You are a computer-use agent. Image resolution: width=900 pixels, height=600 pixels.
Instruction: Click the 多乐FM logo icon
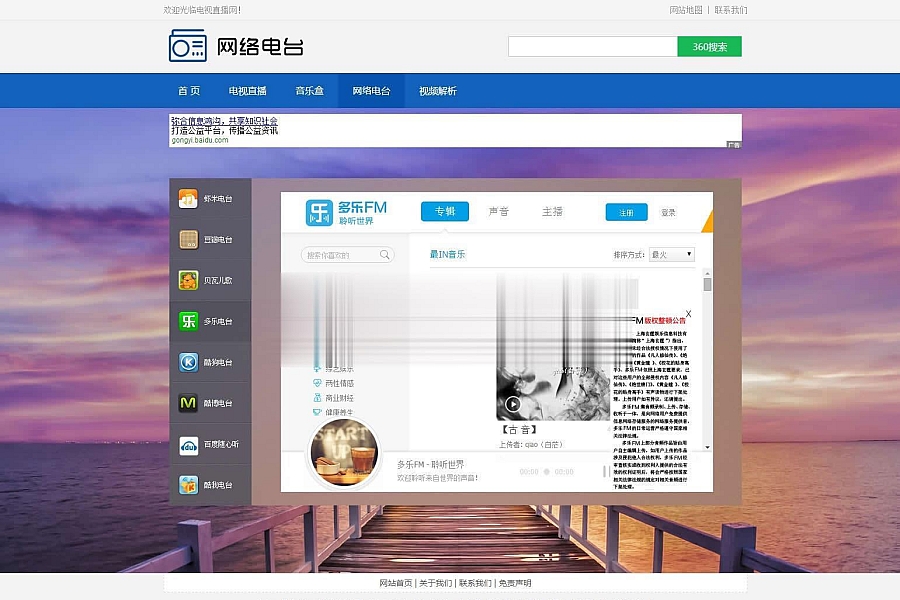coord(319,212)
